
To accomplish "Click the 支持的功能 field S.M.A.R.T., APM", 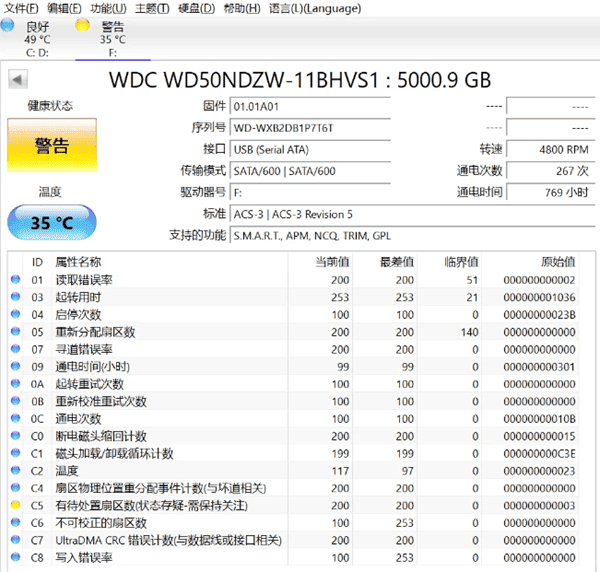I will coord(412,235).
